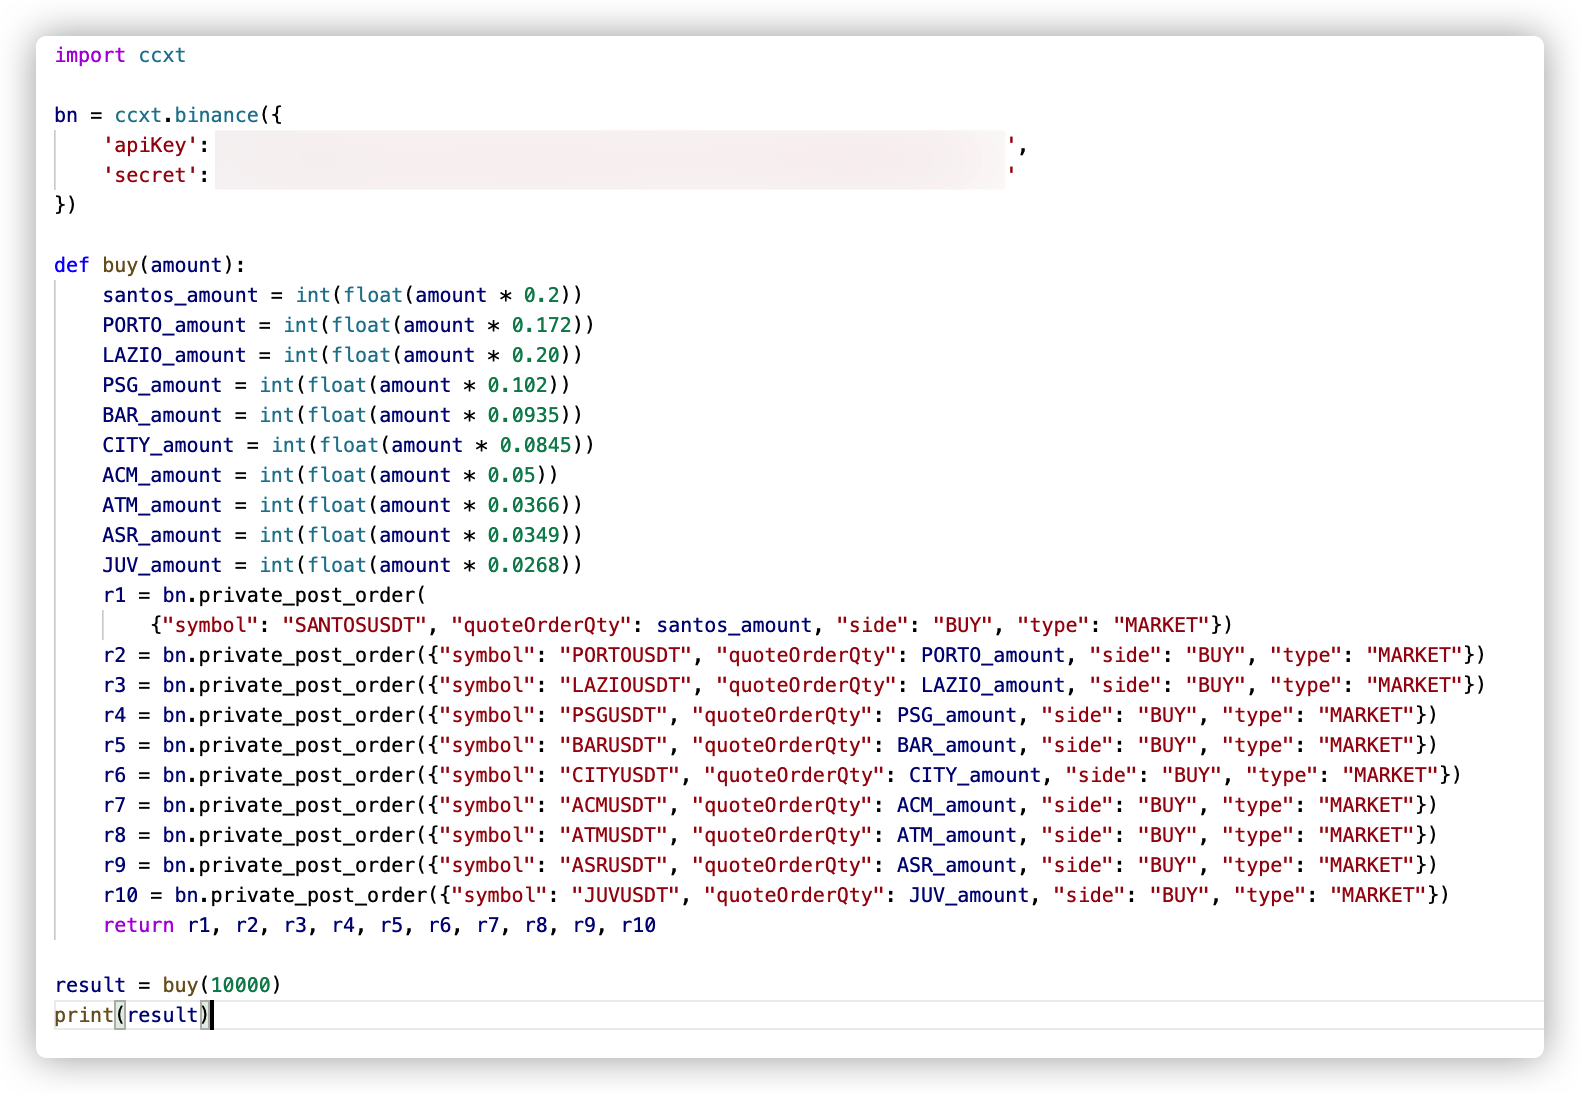Click the 'print(result)' line

(x=132, y=1015)
